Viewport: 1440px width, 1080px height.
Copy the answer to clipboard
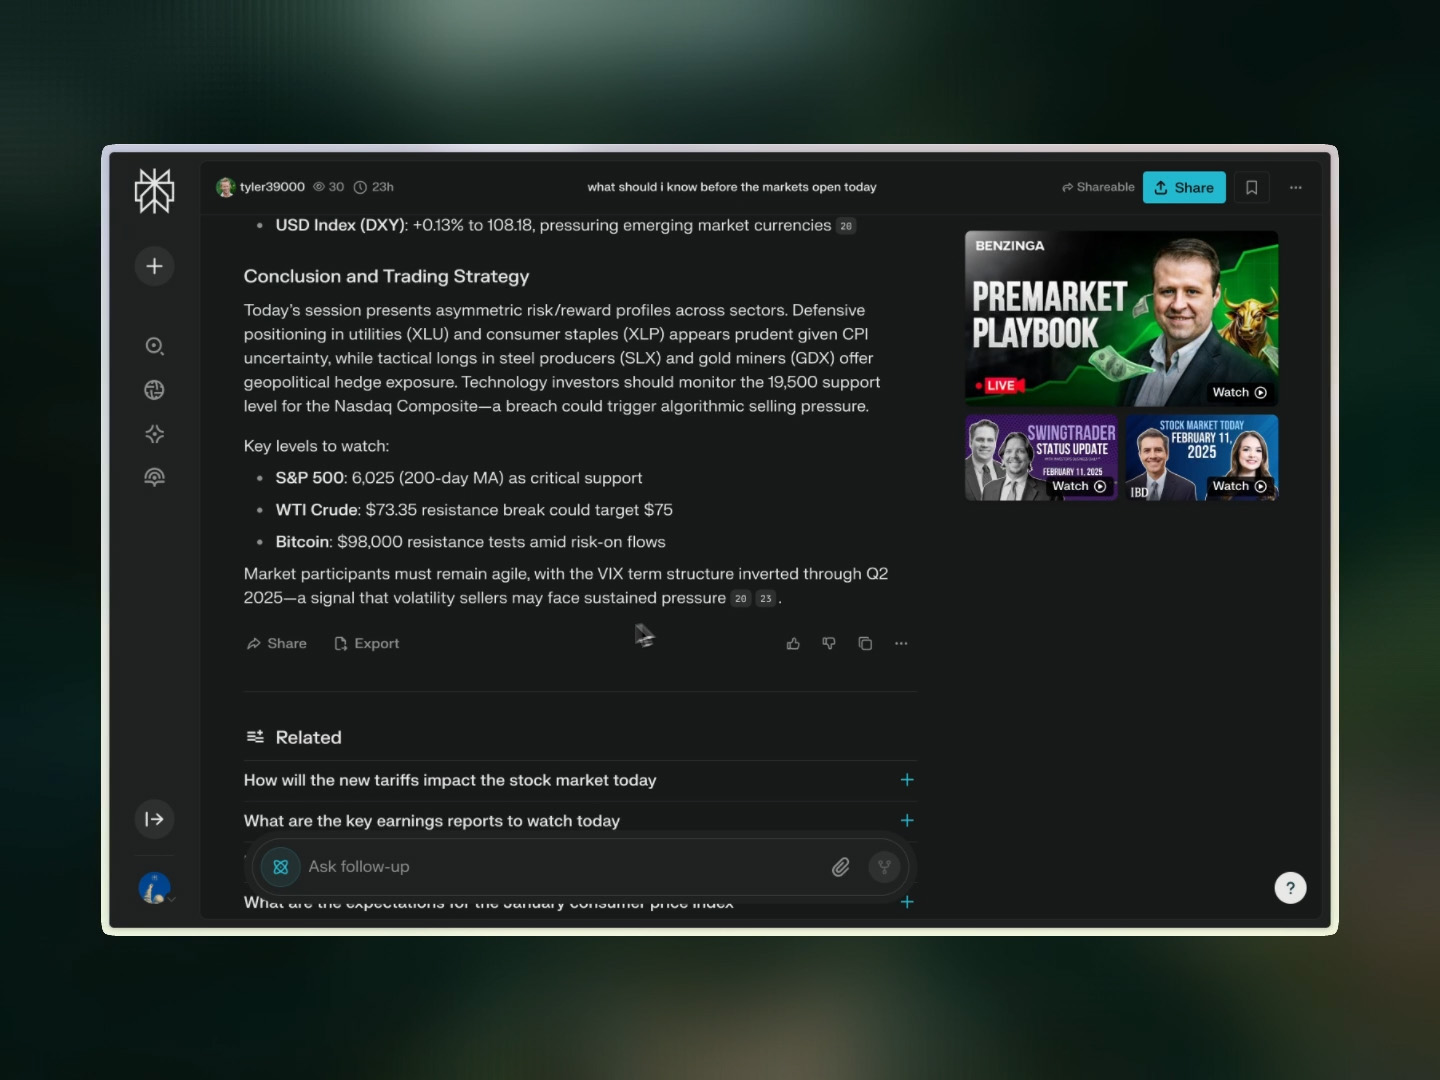click(865, 643)
